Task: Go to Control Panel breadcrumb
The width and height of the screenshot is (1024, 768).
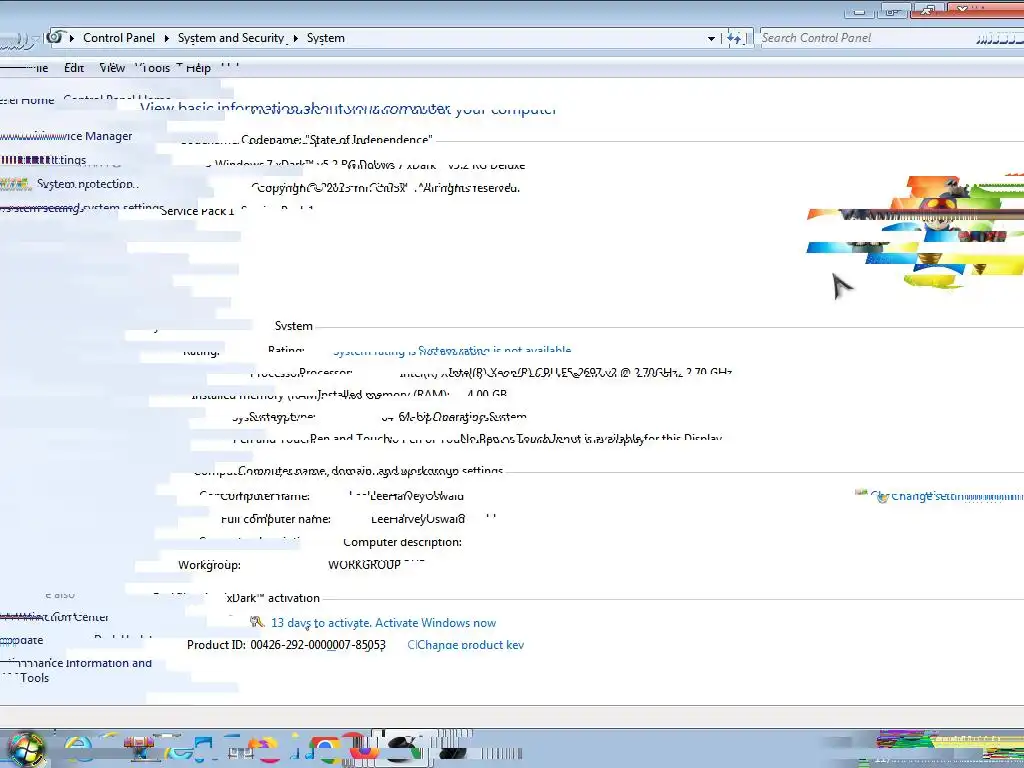Action: click(x=119, y=38)
